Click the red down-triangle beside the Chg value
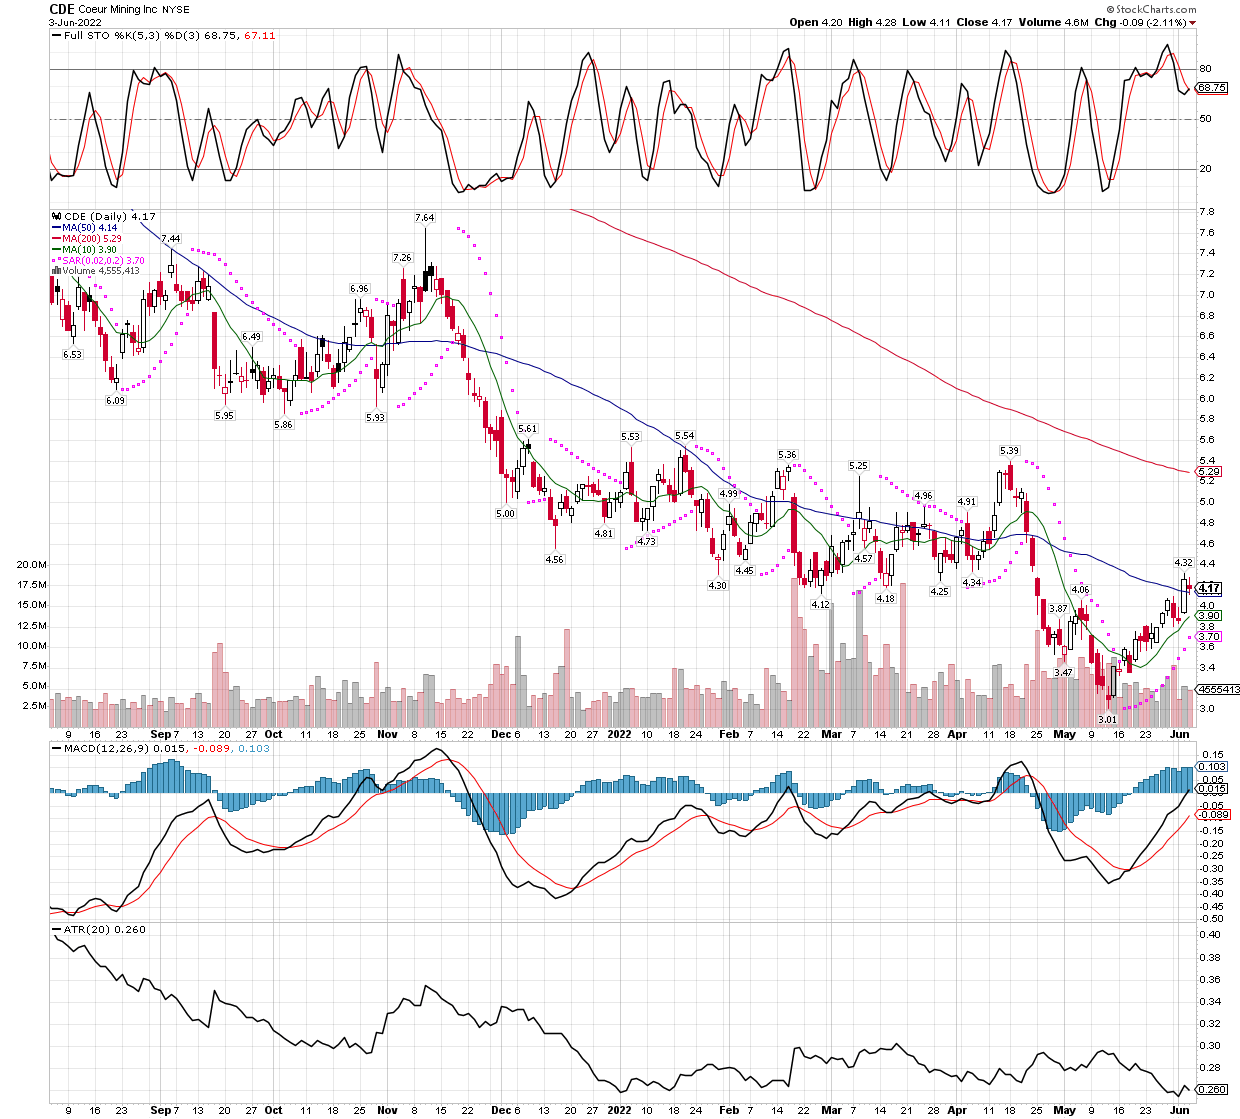This screenshot has height=1119, width=1240. (1192, 23)
